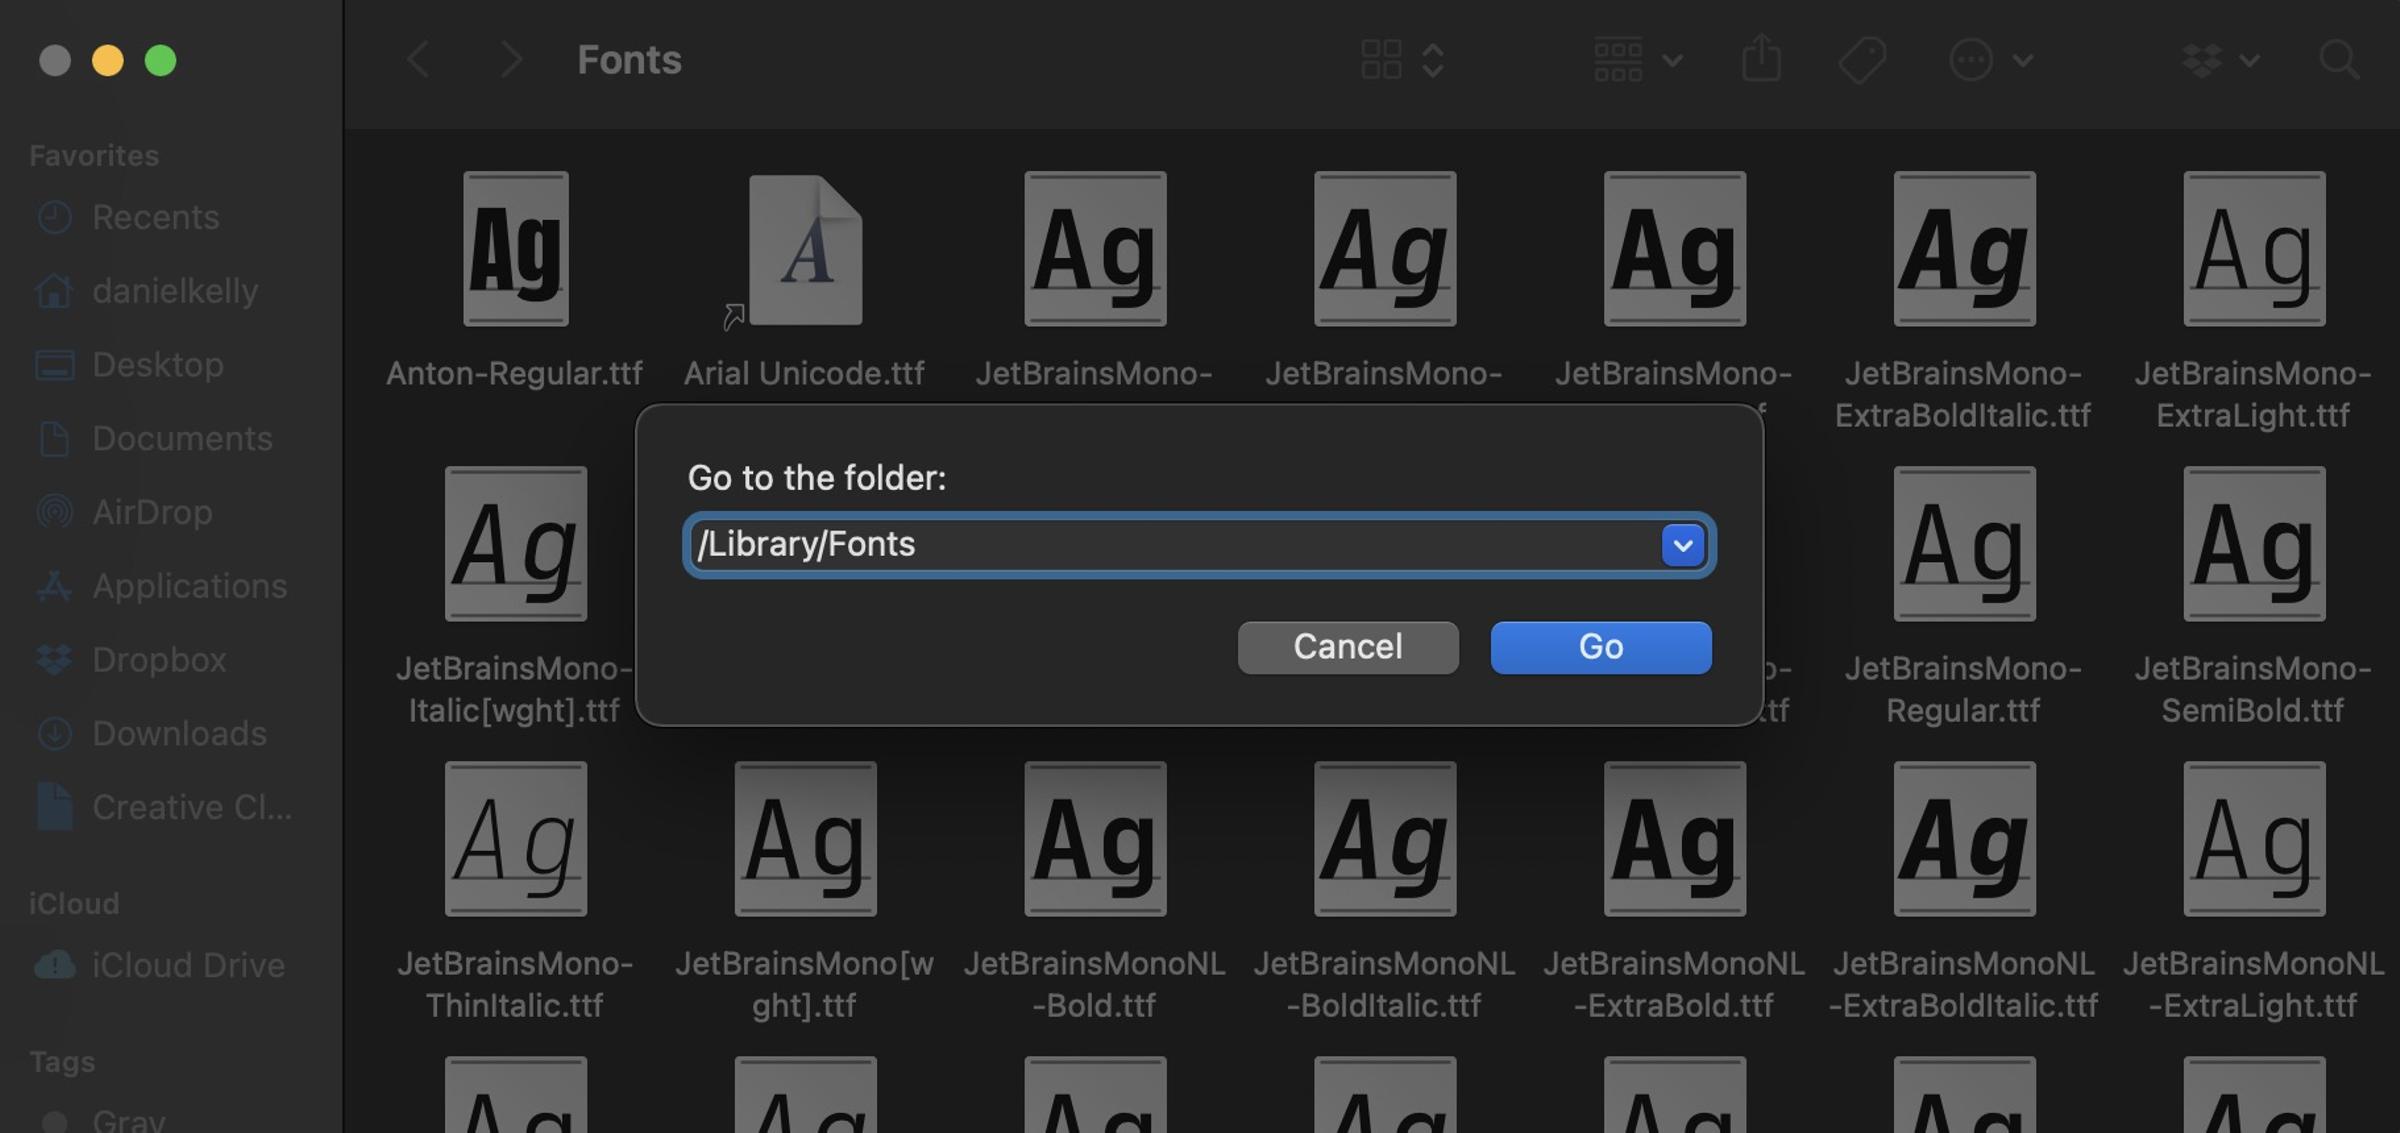The width and height of the screenshot is (2400, 1133).
Task: Click the Cancel button to dismiss
Action: coord(1345,646)
